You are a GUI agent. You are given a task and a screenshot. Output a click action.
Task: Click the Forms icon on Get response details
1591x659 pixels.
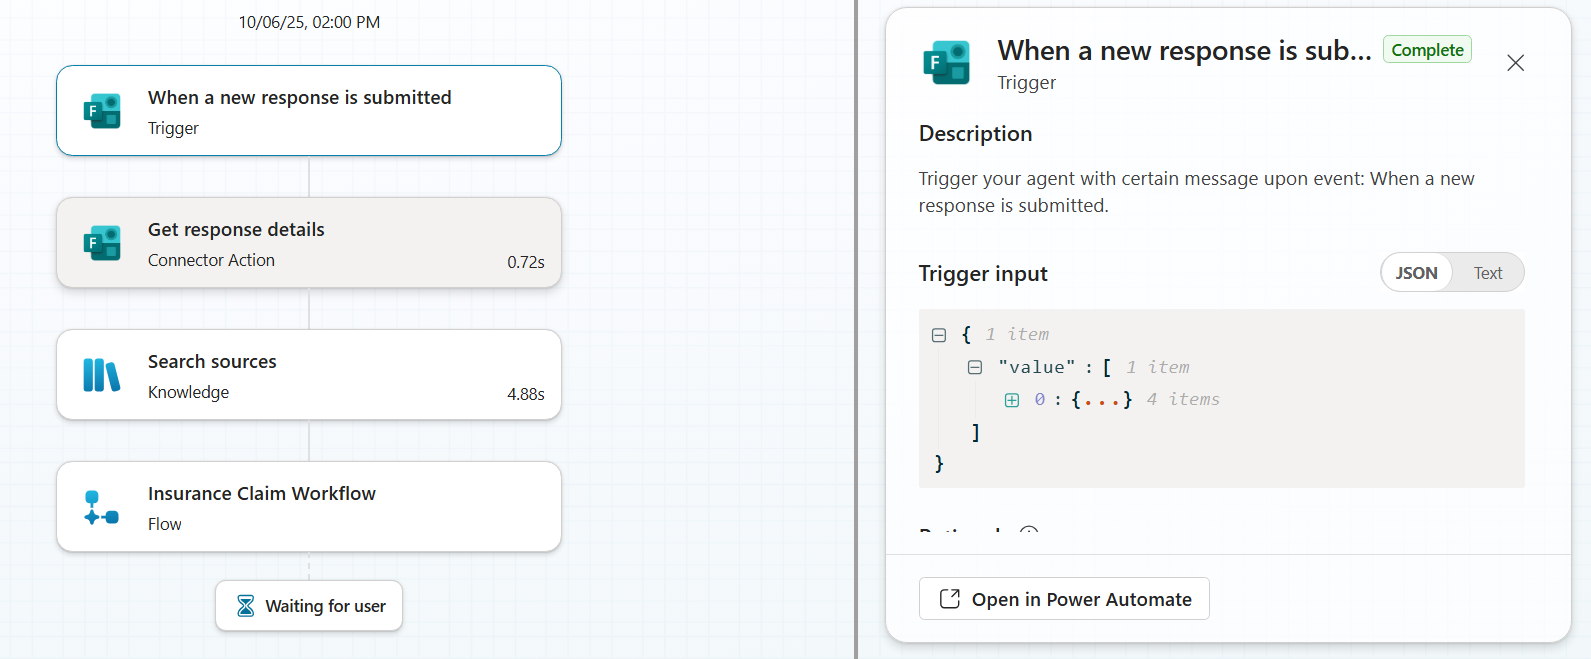(102, 243)
